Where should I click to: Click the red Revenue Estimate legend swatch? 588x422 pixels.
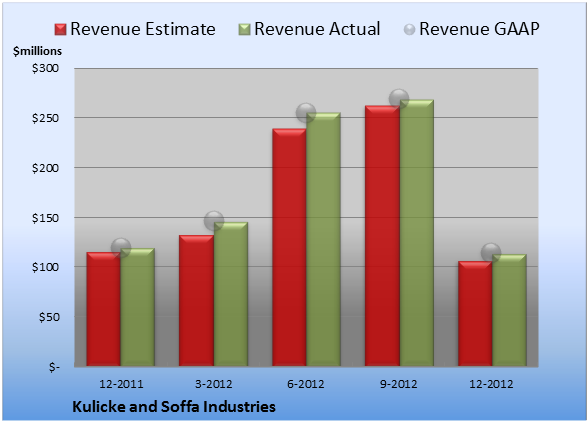[x=60, y=30]
